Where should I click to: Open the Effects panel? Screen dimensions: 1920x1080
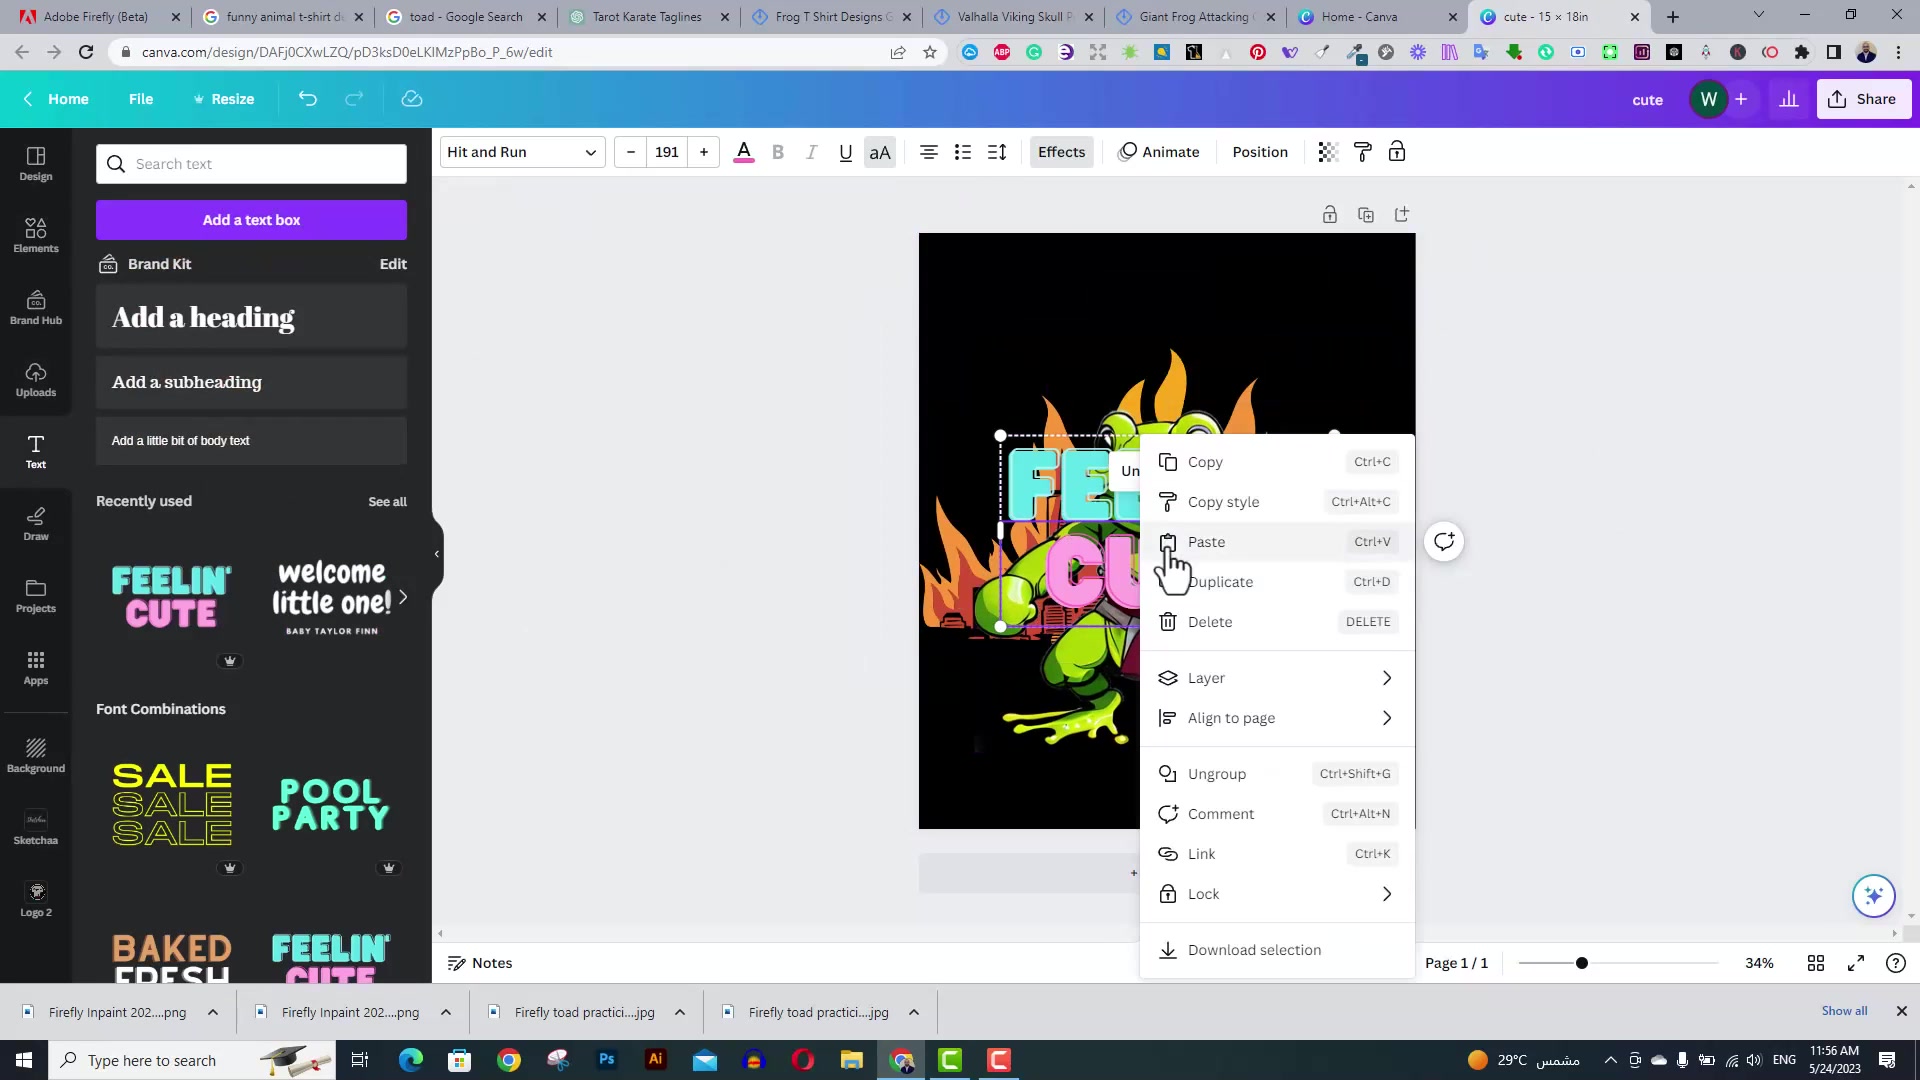point(1061,152)
